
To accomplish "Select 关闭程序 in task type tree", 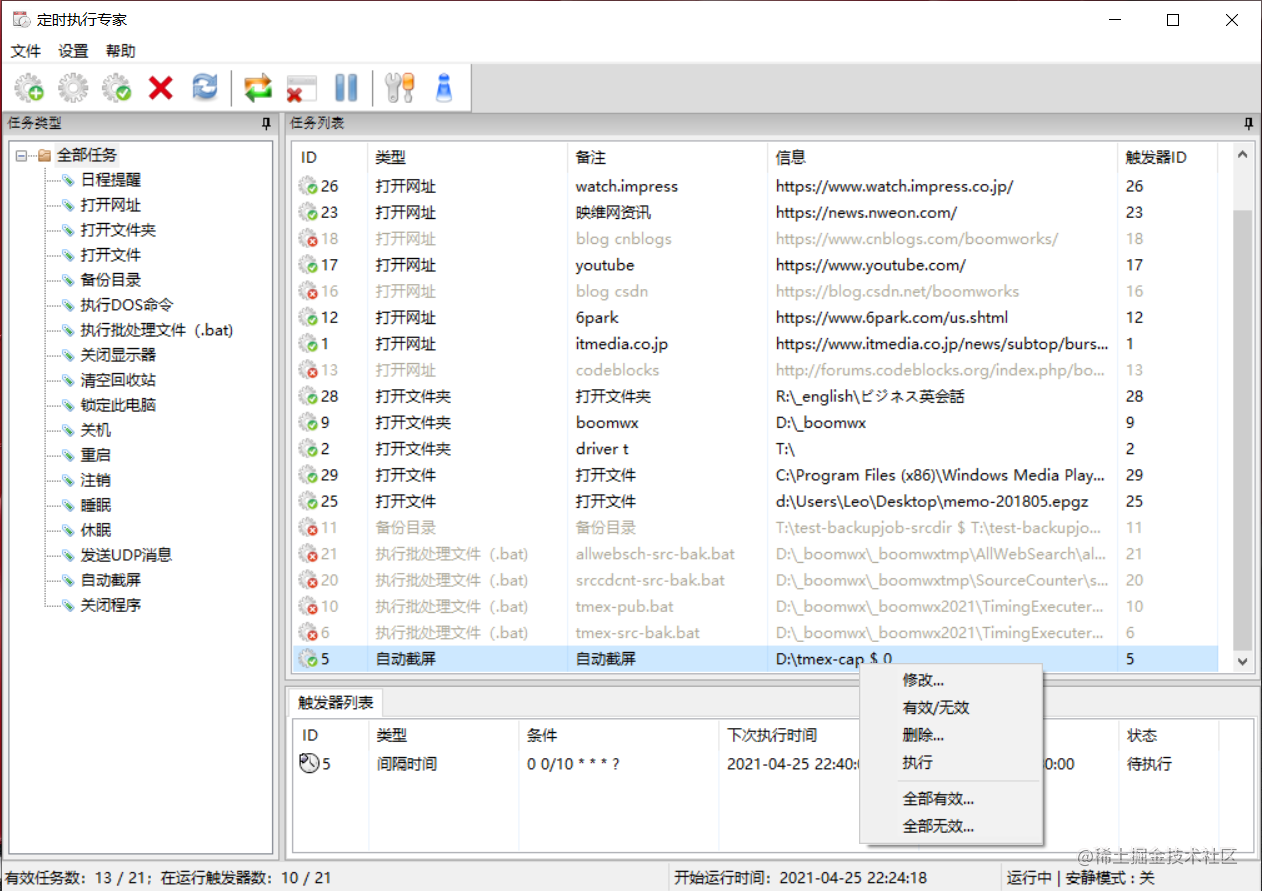I will [110, 605].
